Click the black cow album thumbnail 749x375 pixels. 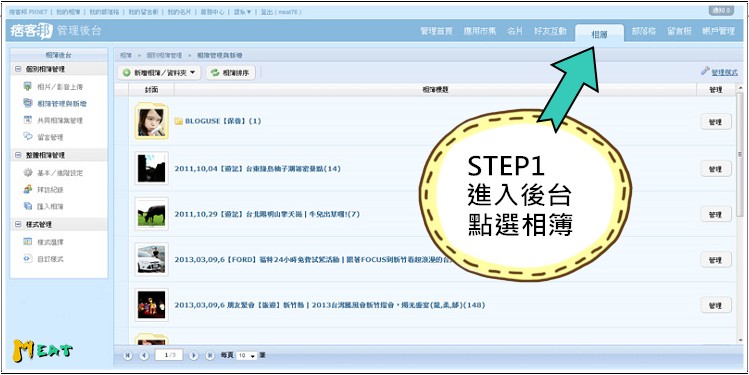point(151,214)
